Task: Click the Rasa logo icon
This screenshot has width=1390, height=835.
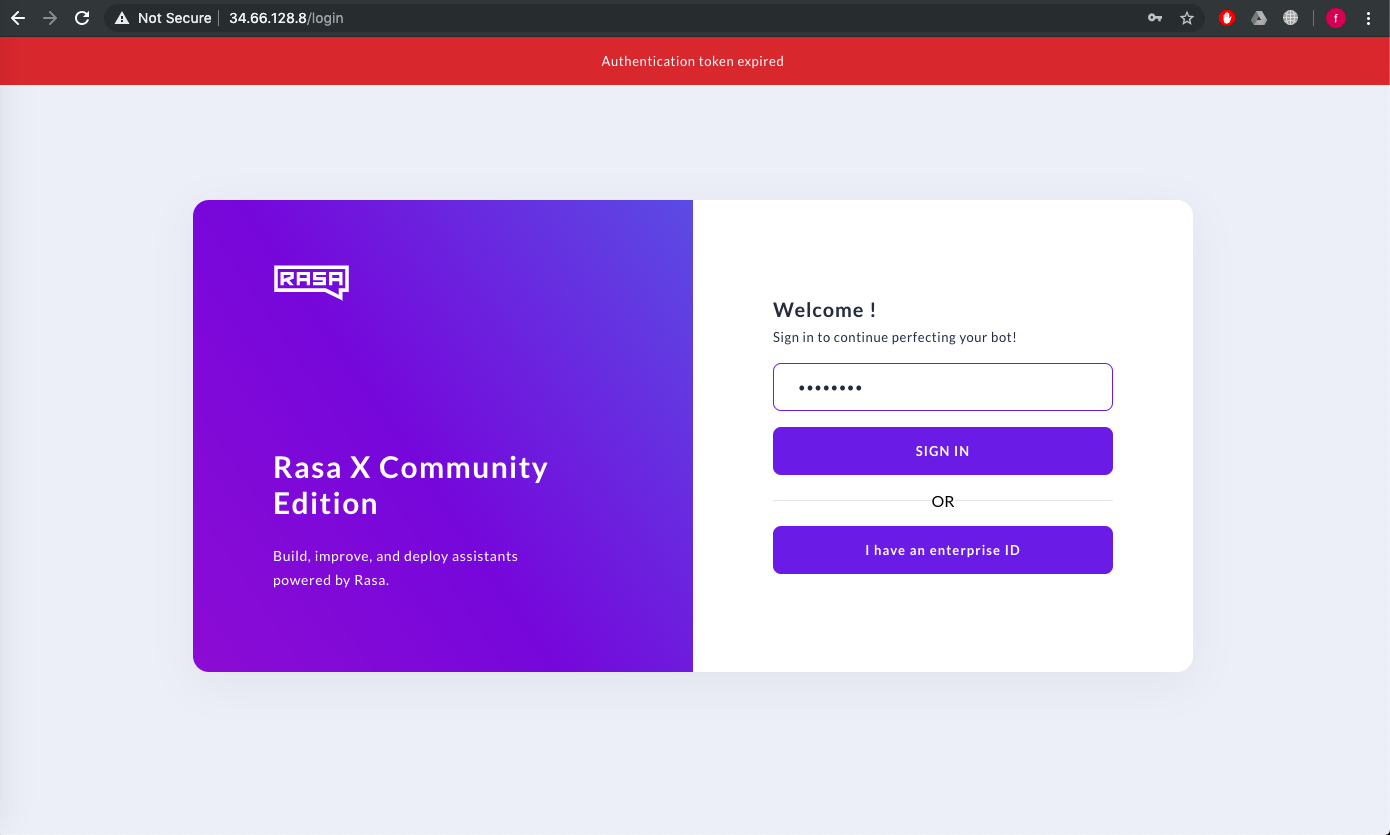Action: [x=311, y=282]
